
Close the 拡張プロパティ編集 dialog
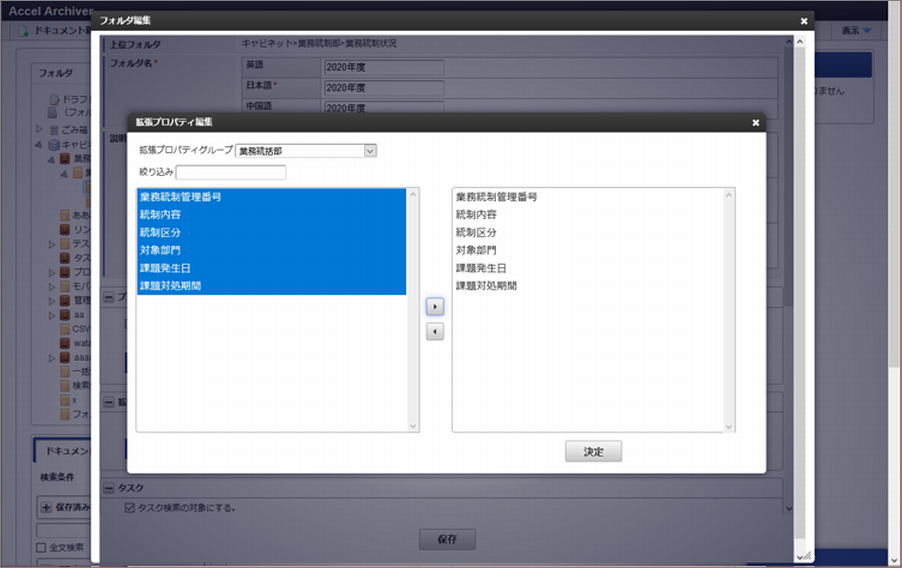point(756,123)
